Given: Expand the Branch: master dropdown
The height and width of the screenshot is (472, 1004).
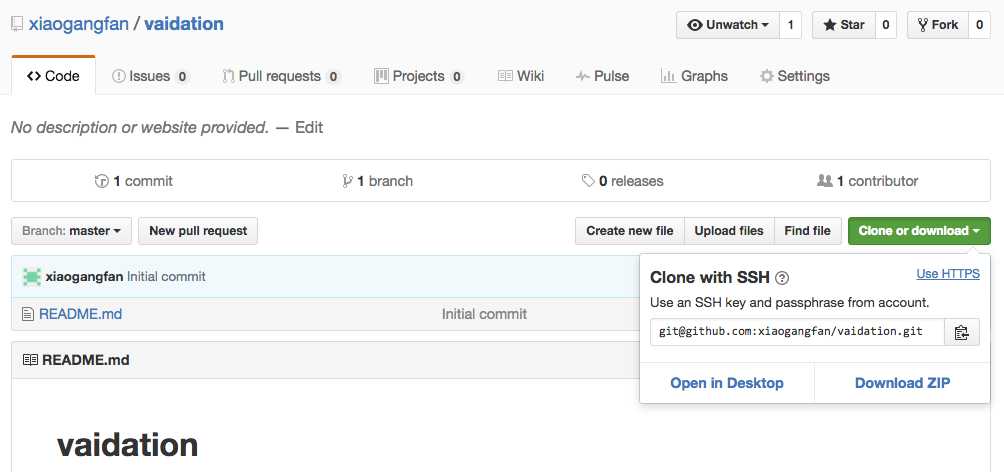Looking at the screenshot, I should [71, 231].
